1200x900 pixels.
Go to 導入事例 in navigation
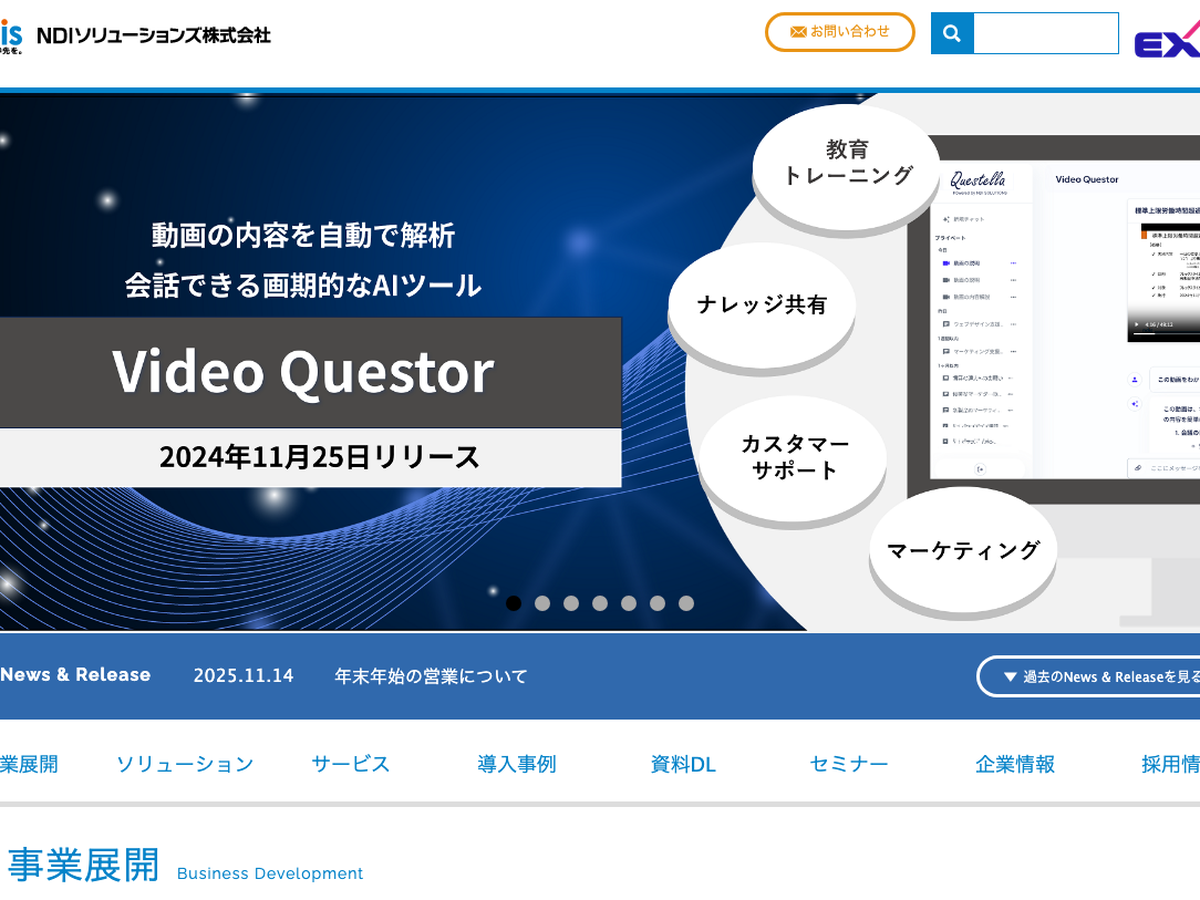tap(516, 764)
